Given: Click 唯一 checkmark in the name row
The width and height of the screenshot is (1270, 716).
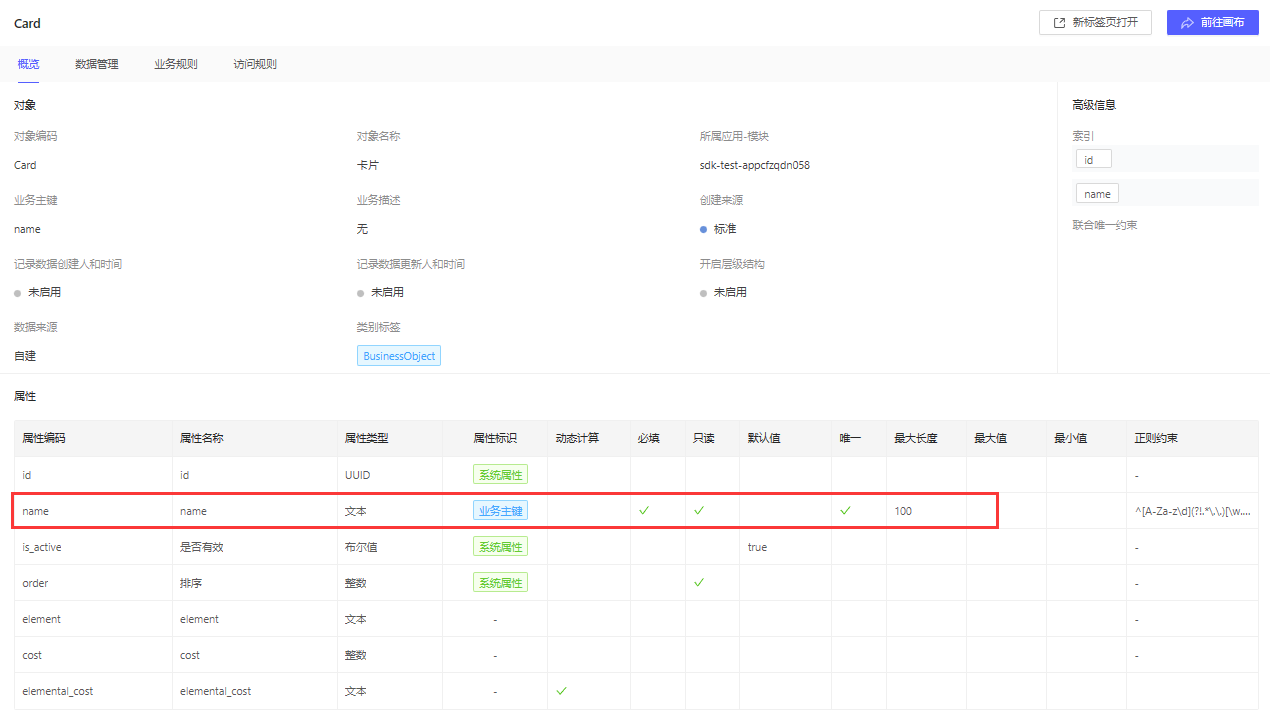Looking at the screenshot, I should pyautogui.click(x=845, y=510).
